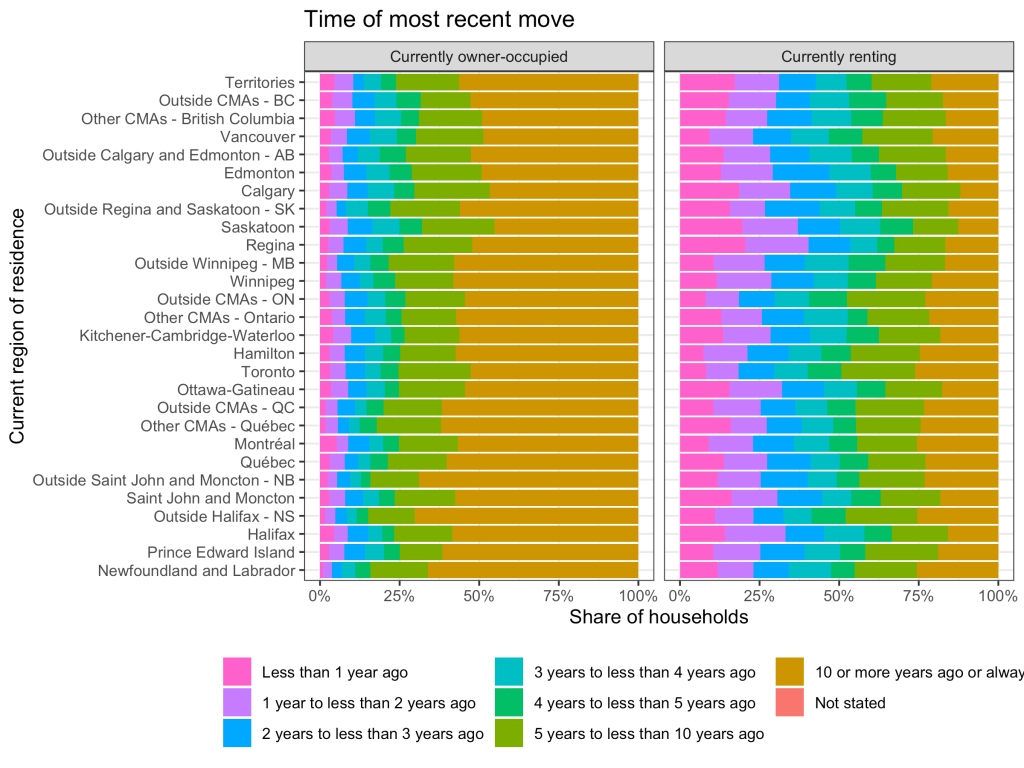Viewport: 1024px width, 768px height.
Task: Select the gold '10 or more years ago' legend swatch
Action: [791, 672]
